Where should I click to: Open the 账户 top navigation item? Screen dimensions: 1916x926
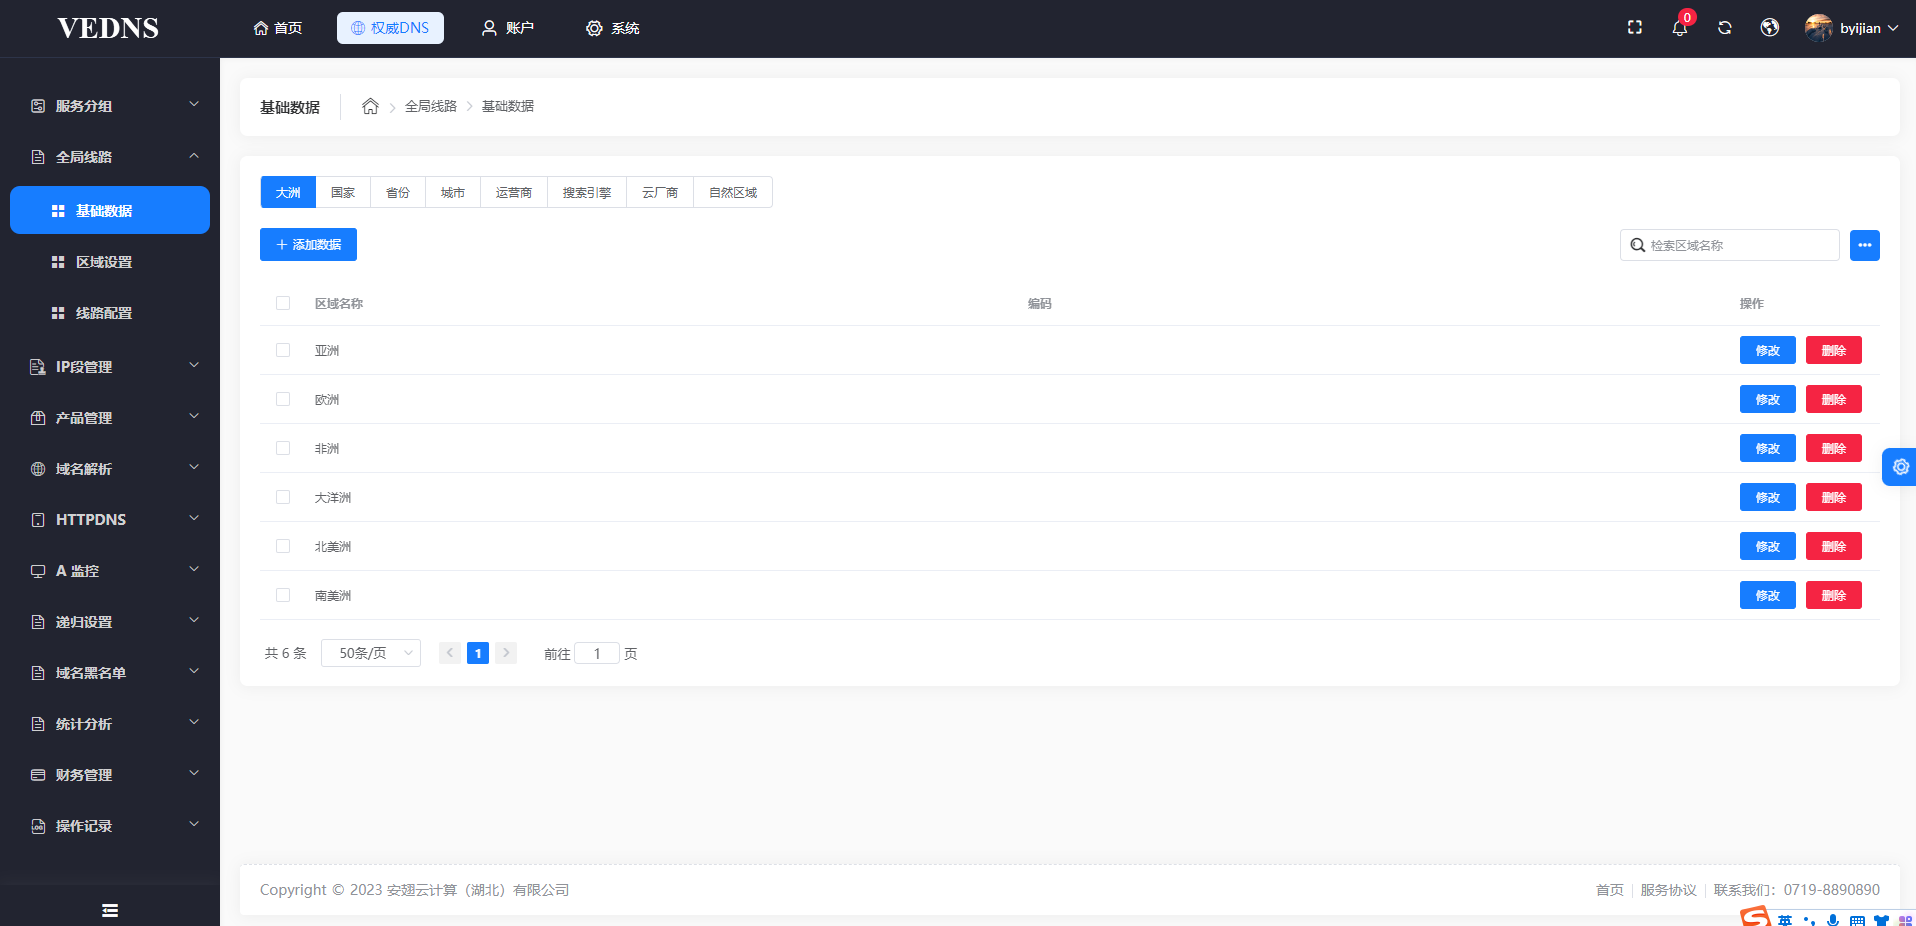click(508, 28)
